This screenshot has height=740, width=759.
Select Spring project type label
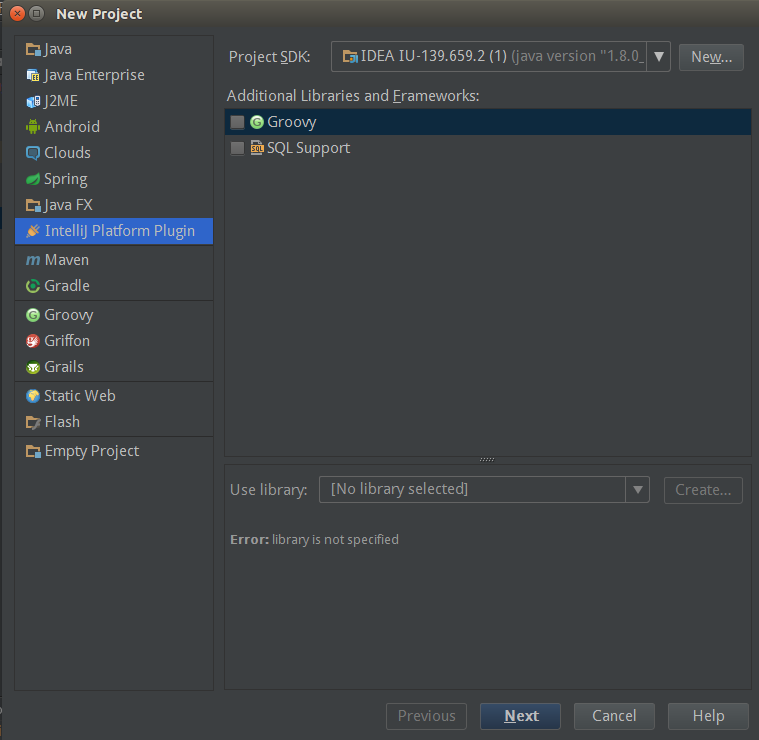[x=66, y=180]
